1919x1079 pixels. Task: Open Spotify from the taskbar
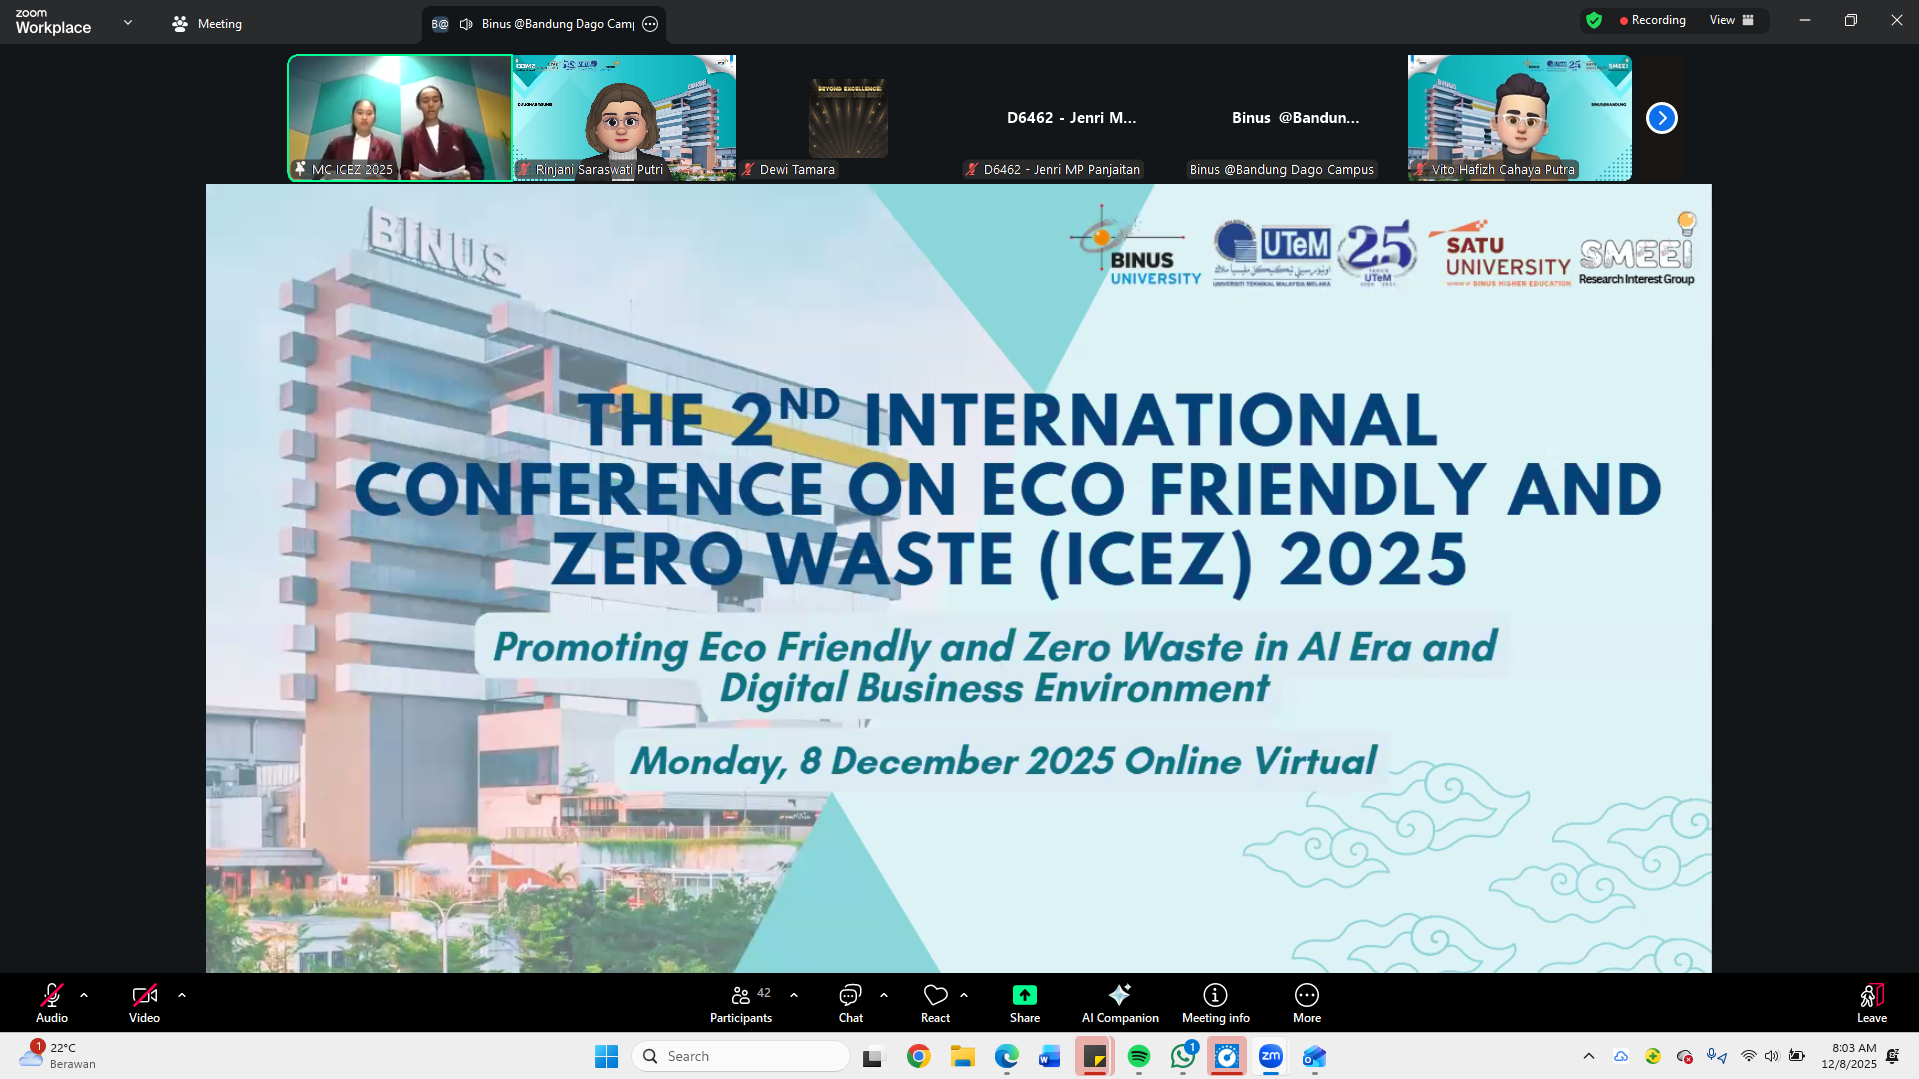pos(1138,1056)
